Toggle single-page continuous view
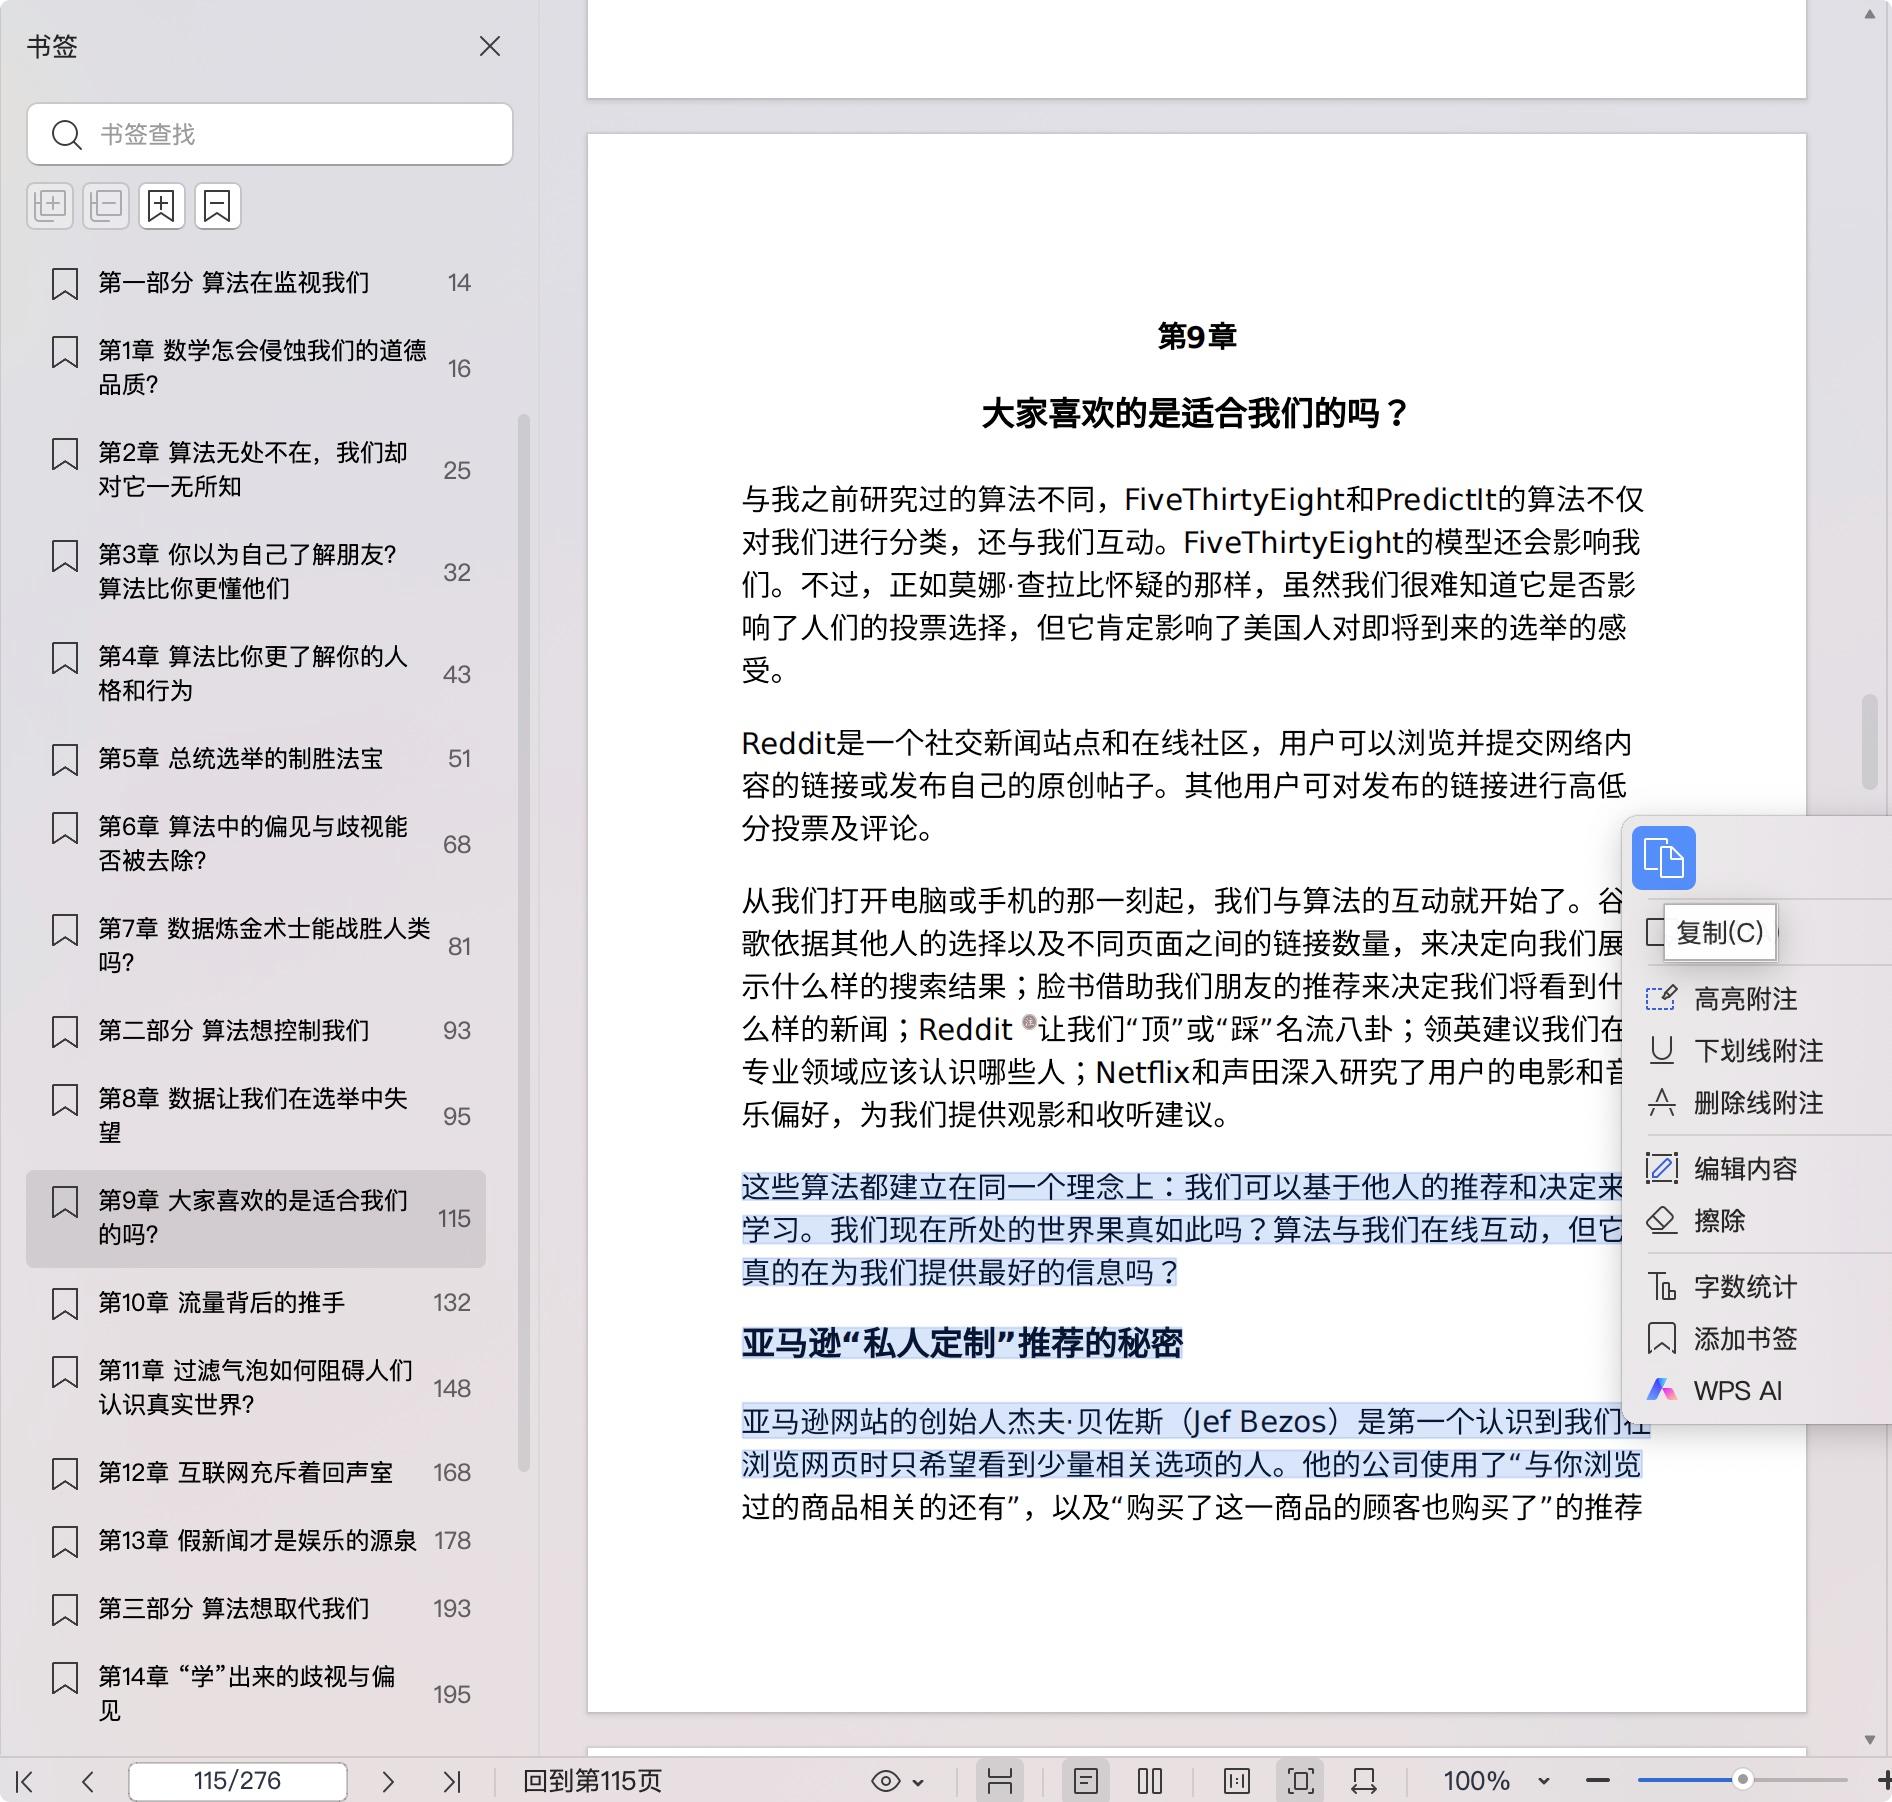1892x1802 pixels. [x=1085, y=1780]
